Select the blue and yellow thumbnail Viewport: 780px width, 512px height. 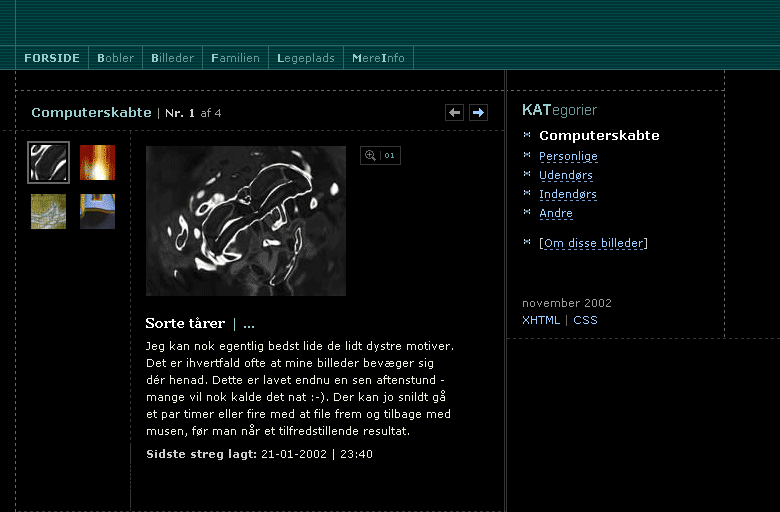(x=98, y=211)
